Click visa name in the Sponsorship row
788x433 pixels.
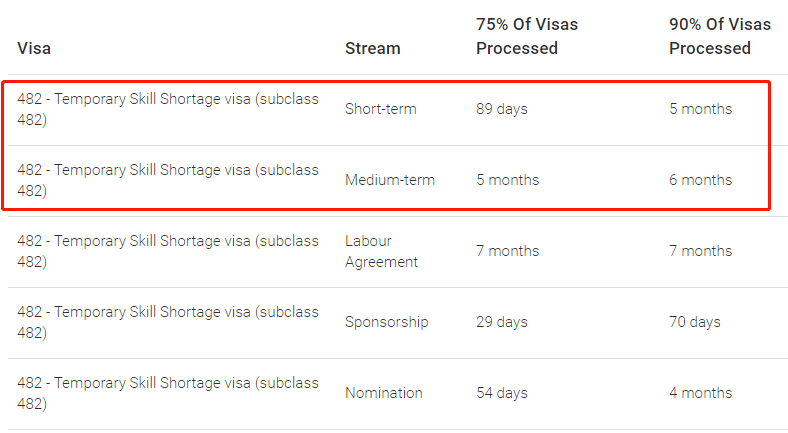pyautogui.click(x=168, y=322)
